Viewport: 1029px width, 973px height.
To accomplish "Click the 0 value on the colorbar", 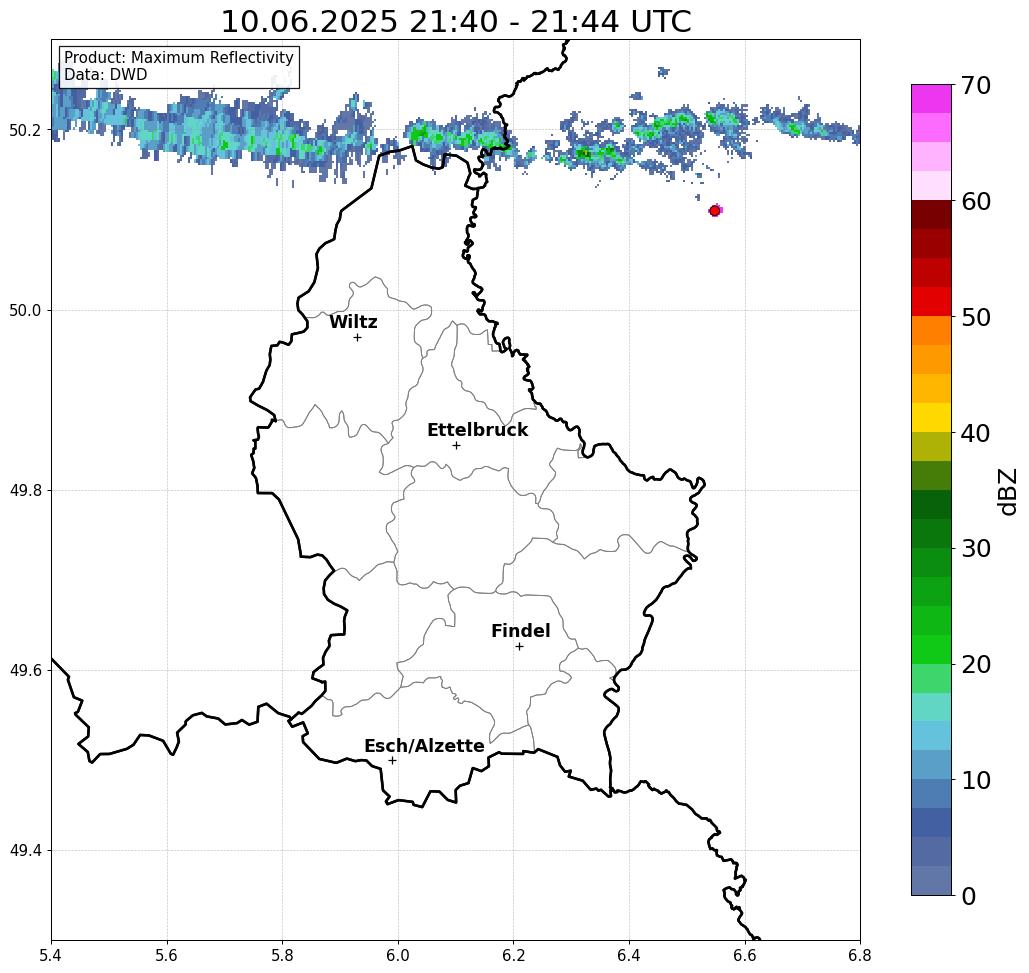I will pyautogui.click(x=969, y=896).
